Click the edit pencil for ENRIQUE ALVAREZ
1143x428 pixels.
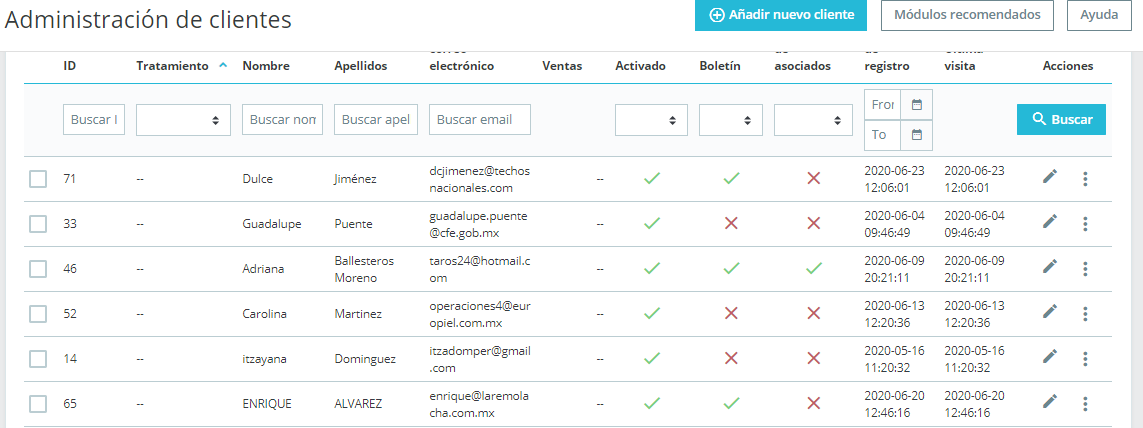pos(1049,402)
